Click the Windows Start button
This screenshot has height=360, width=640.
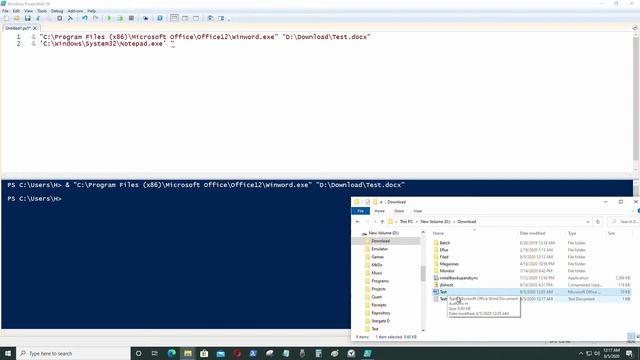(x=8, y=353)
